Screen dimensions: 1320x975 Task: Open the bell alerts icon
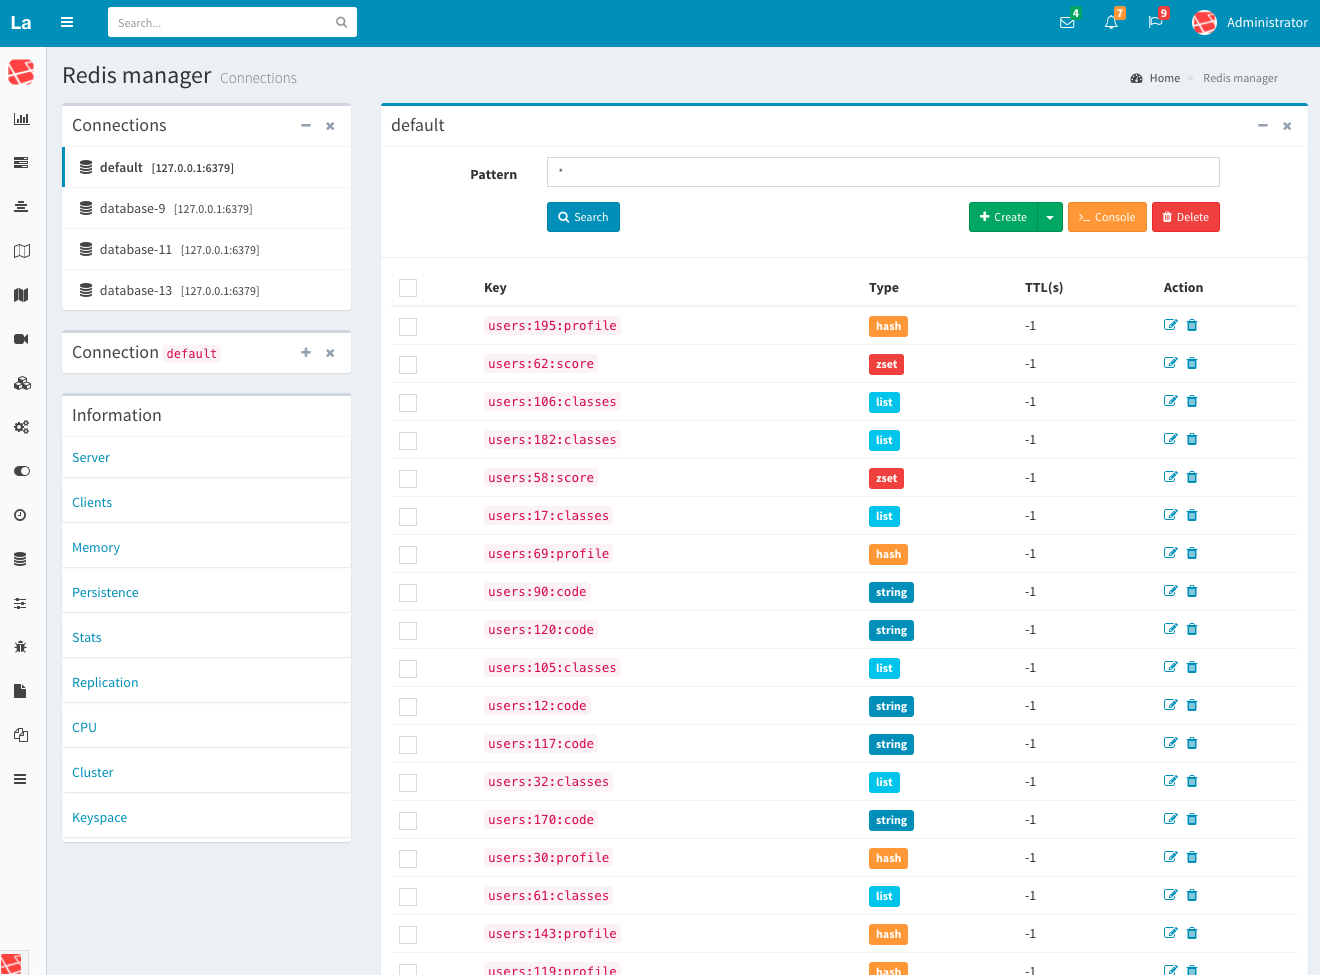pos(1111,22)
